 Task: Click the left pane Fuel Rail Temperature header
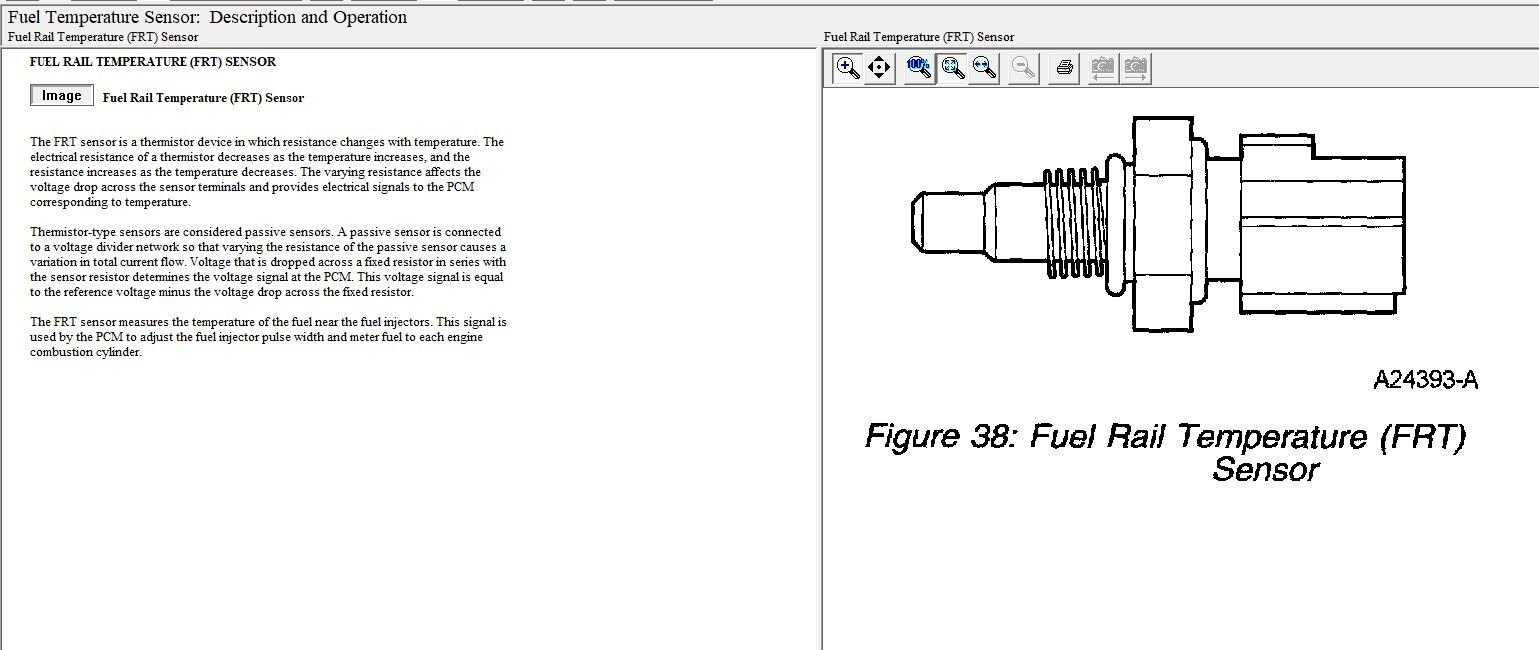(x=103, y=37)
